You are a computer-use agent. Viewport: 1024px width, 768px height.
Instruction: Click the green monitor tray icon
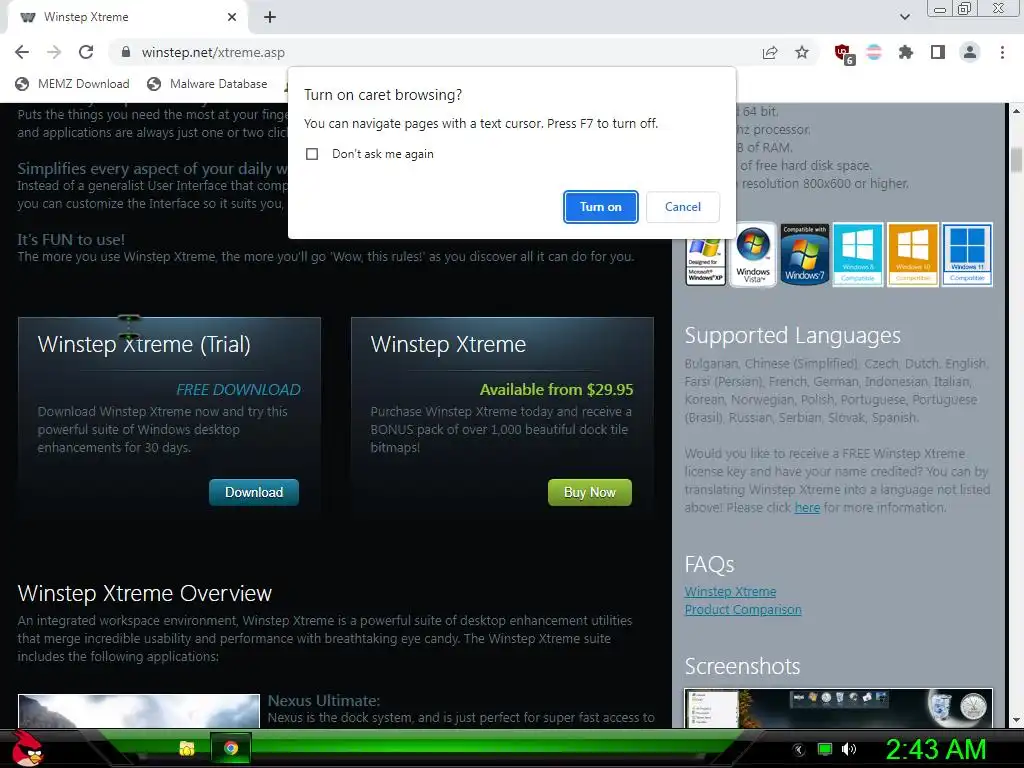click(x=825, y=749)
